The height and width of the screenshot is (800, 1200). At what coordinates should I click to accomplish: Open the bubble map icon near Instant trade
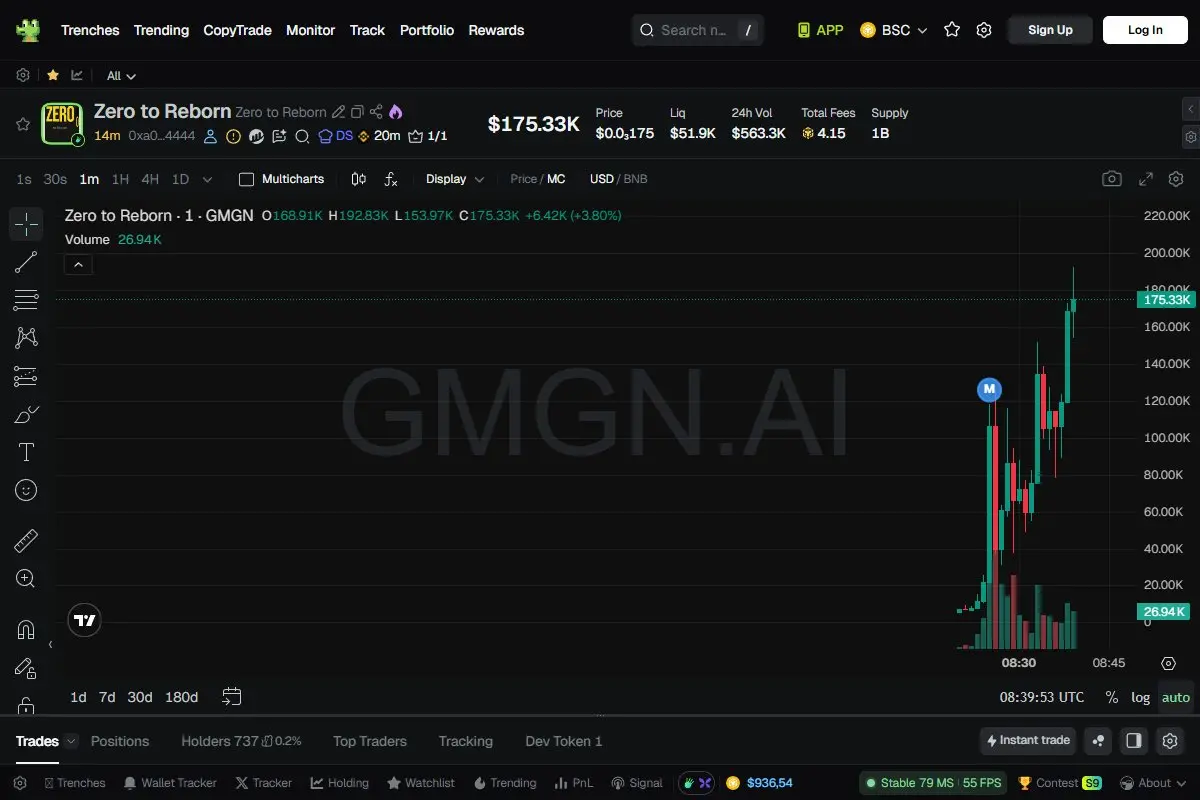coord(1098,741)
